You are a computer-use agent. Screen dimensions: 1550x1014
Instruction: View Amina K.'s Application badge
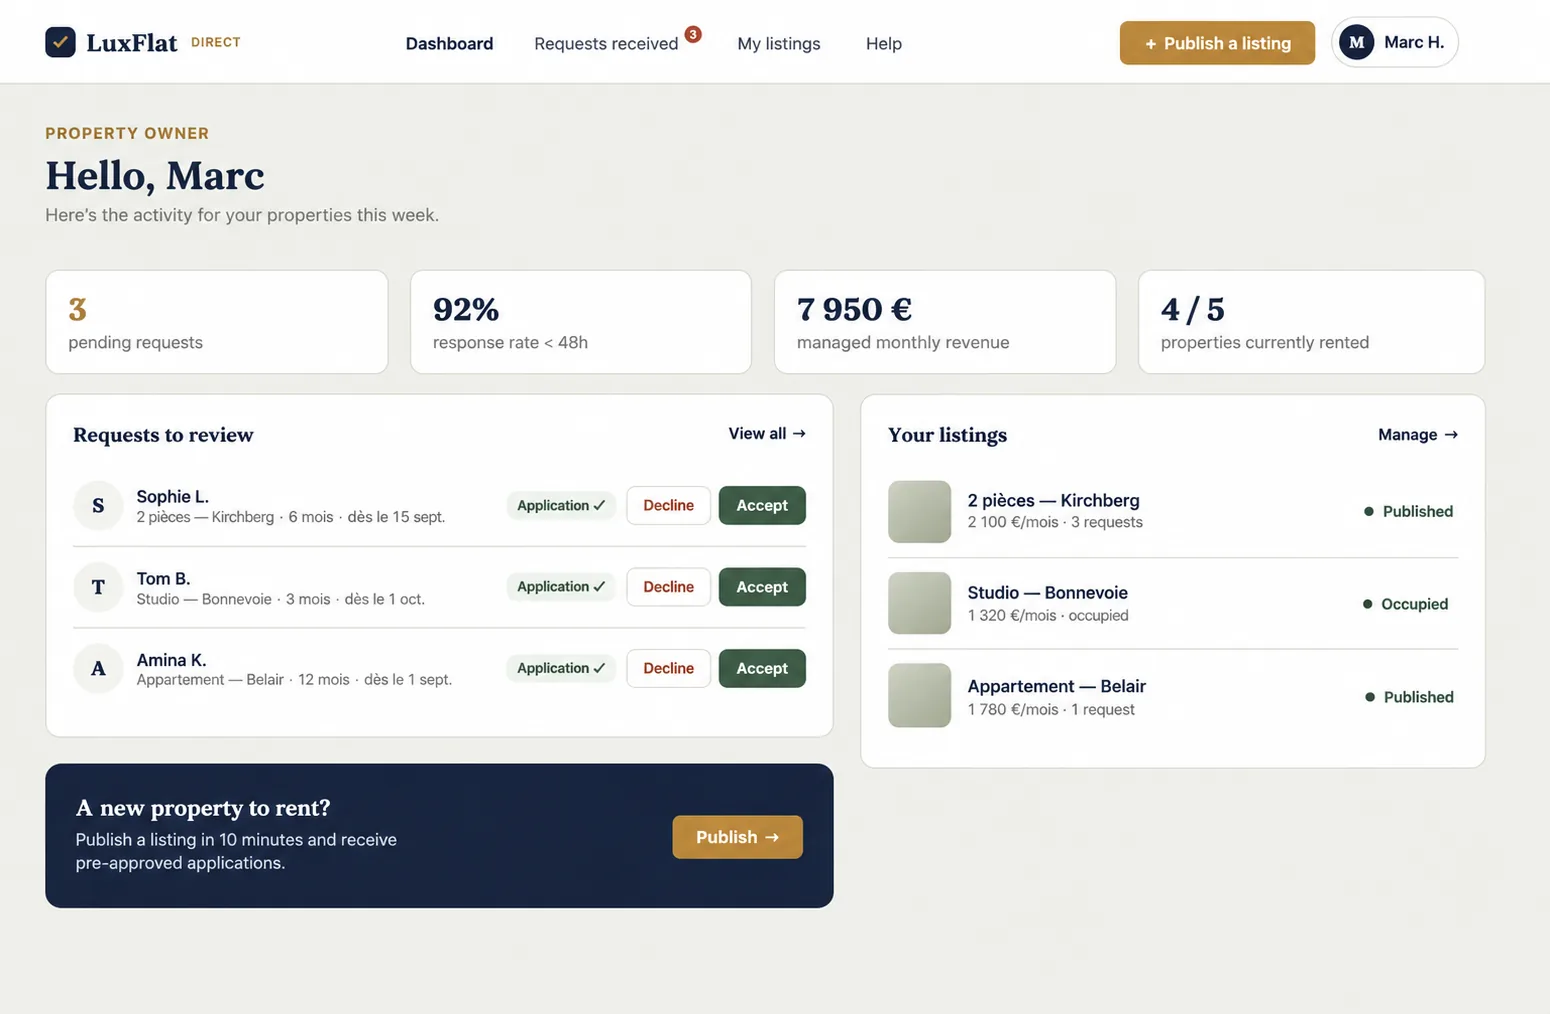coord(561,668)
